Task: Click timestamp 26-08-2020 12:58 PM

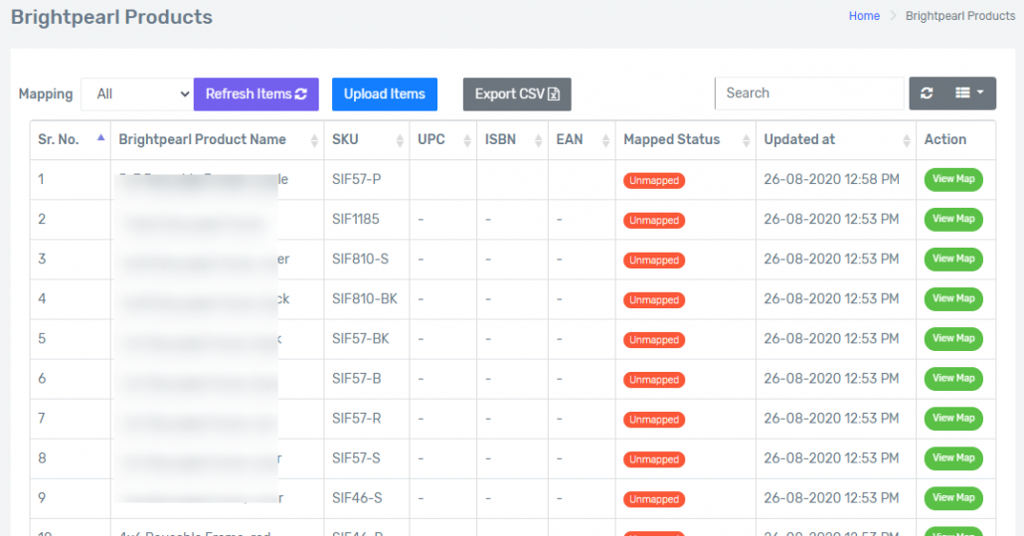Action: tap(831, 180)
